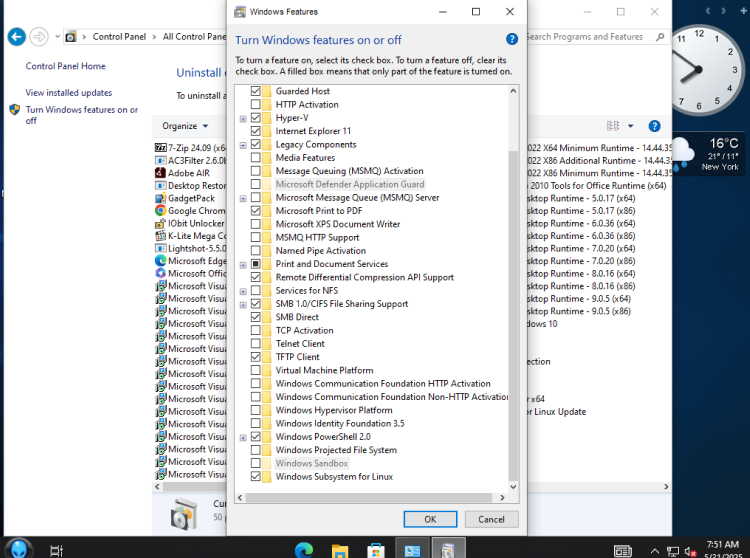Click the horizontal scrollbar right arrow in features list
Image resolution: width=750 pixels, height=558 pixels.
[502, 498]
